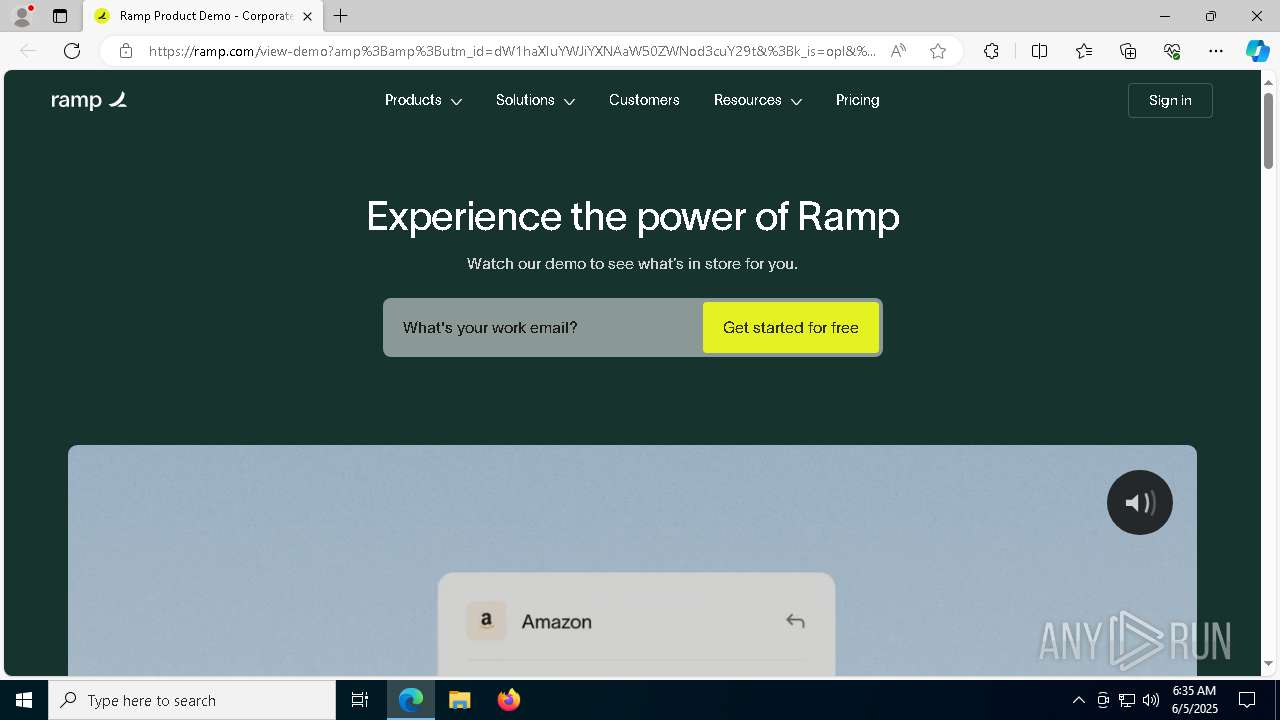Launch Firefox from taskbar
This screenshot has width=1280, height=720.
(x=509, y=700)
